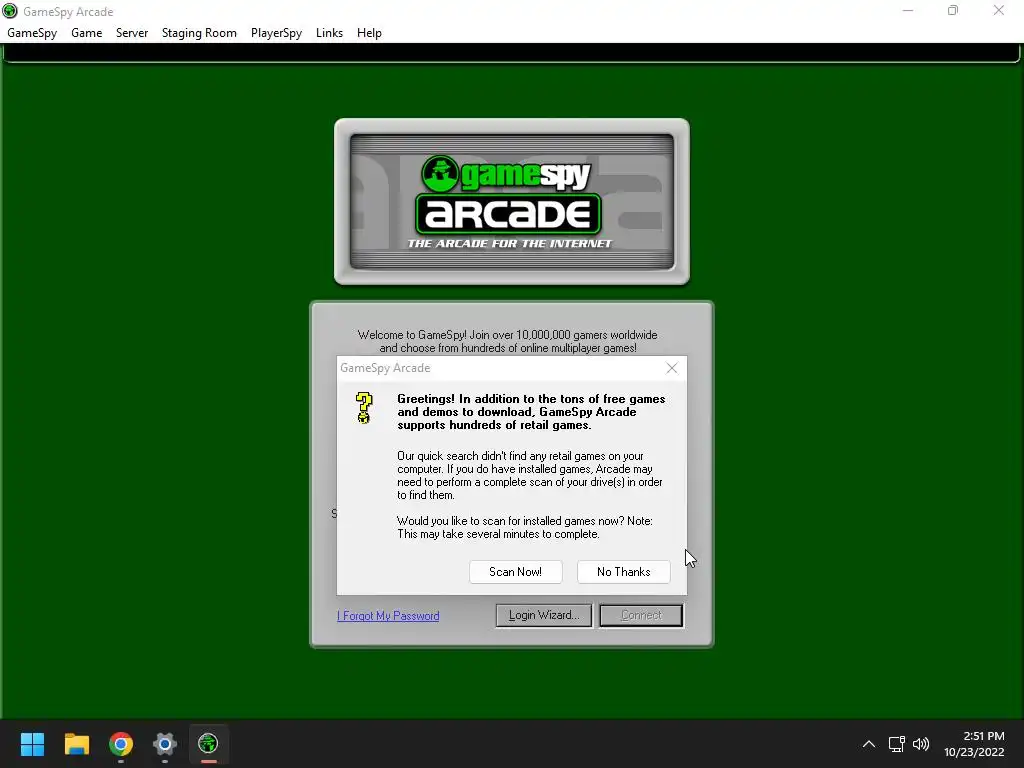
Task: Click the question mark dialog icon
Action: 364,408
